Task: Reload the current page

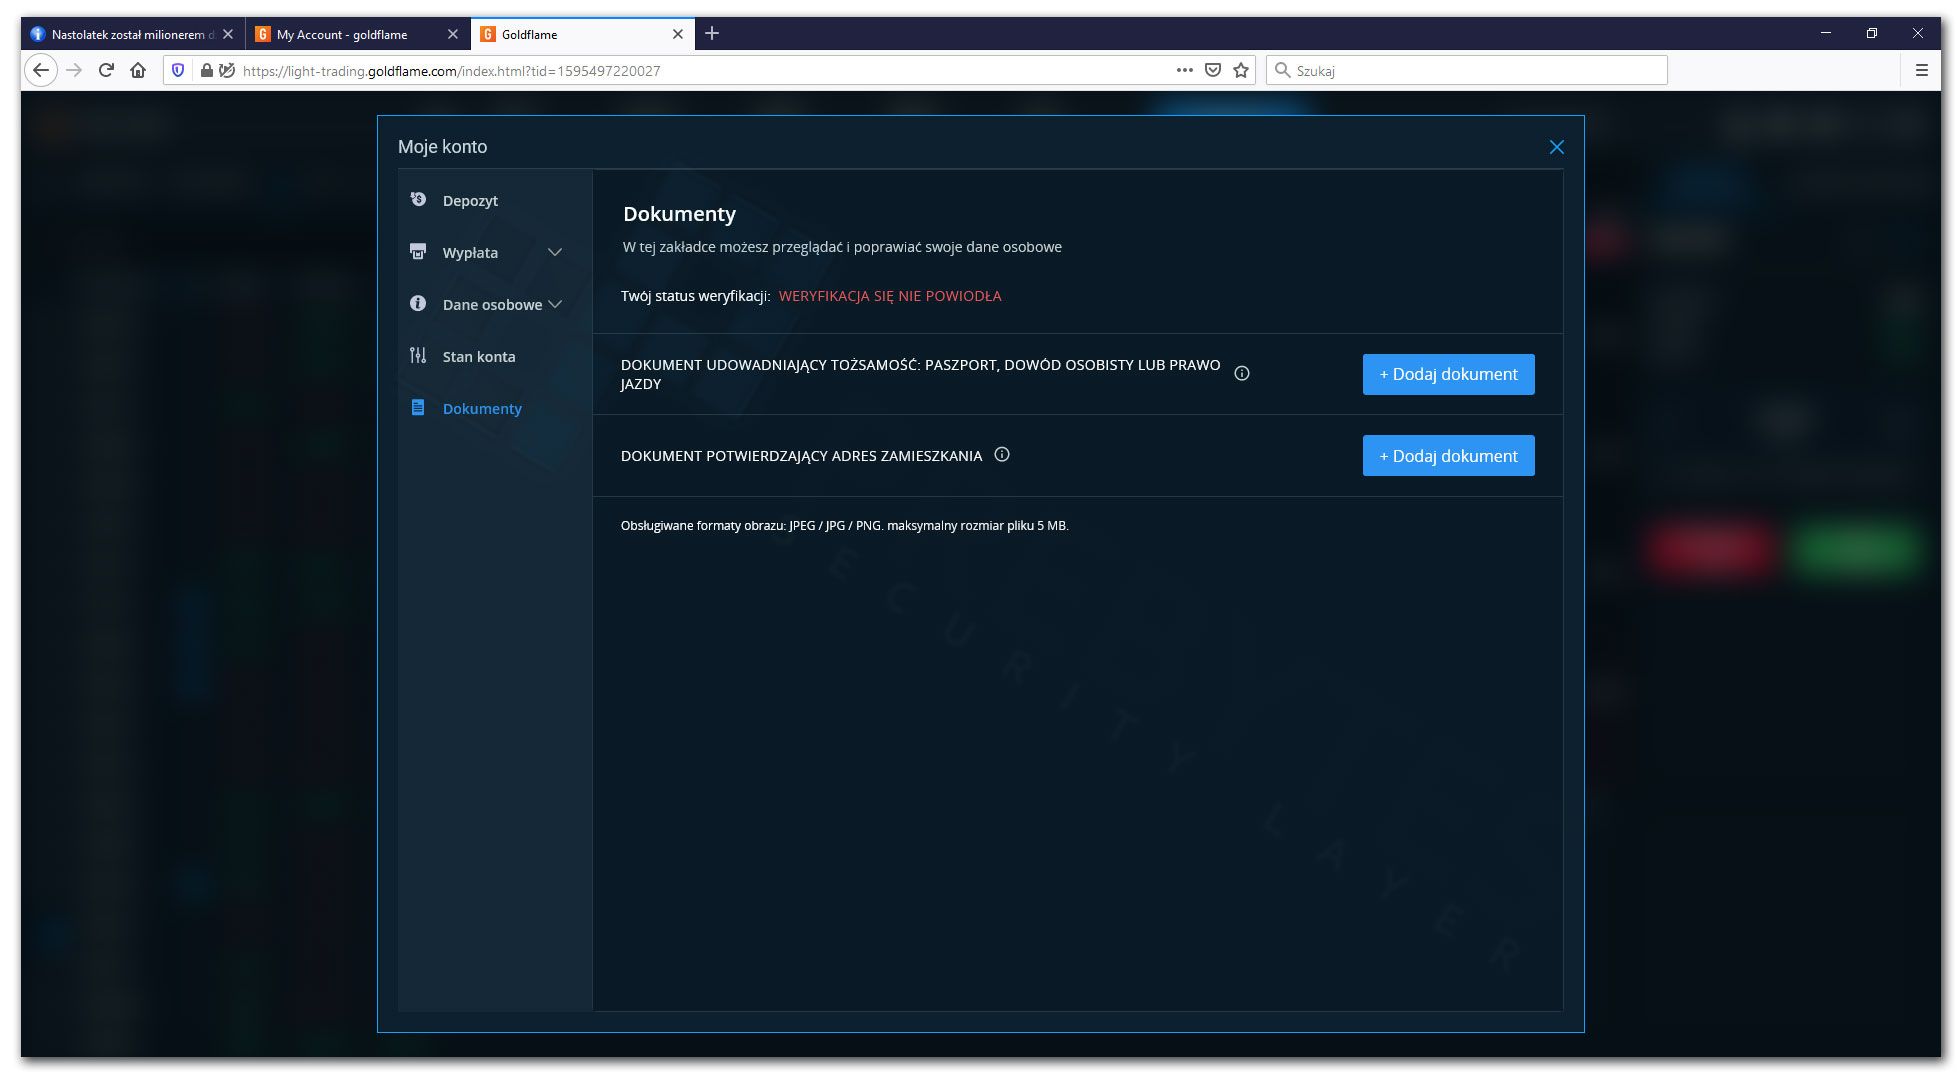Action: pos(106,70)
